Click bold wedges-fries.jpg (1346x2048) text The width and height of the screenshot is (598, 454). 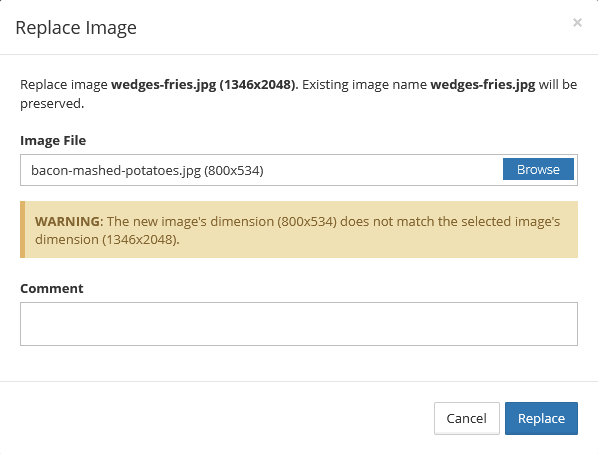pyautogui.click(x=204, y=84)
